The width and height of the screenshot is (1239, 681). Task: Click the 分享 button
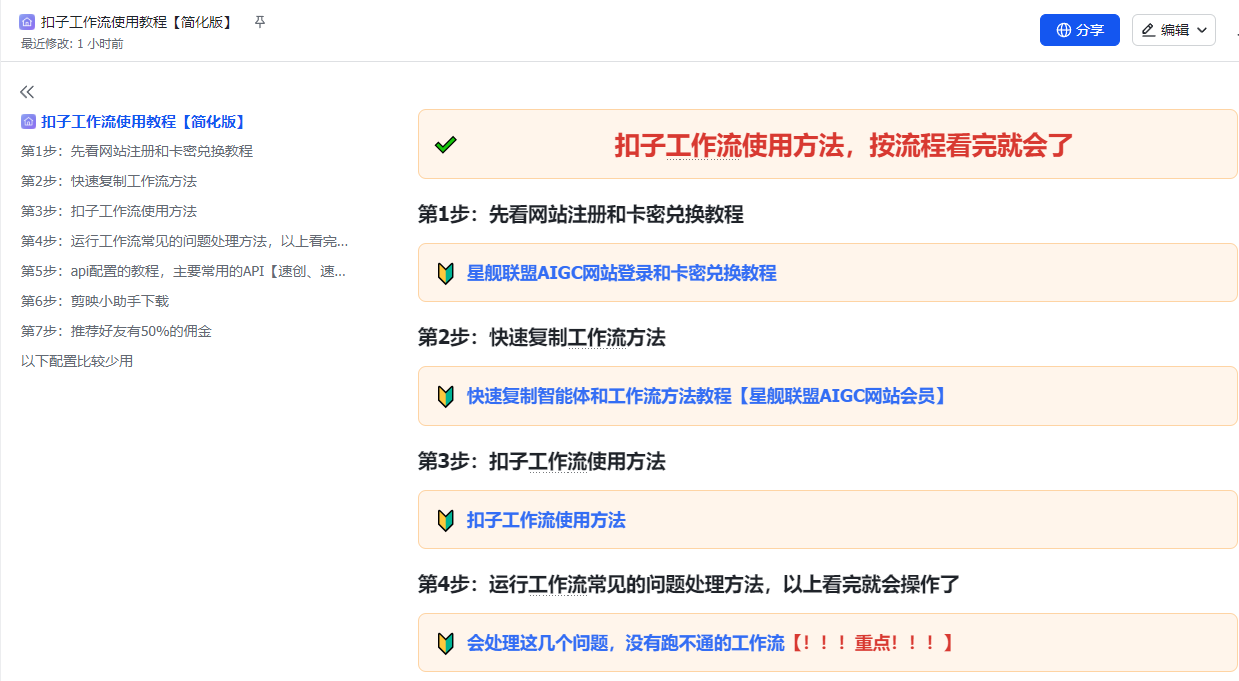[1079, 30]
